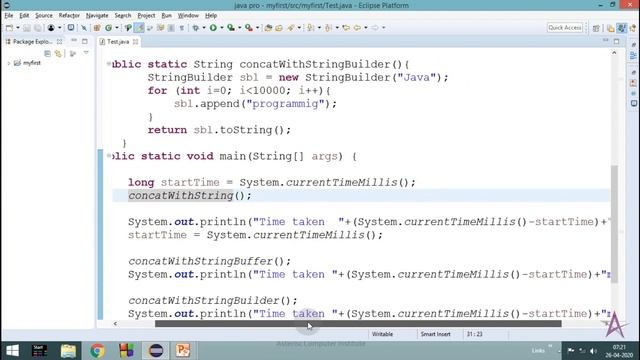Open the File menu

tap(9, 16)
